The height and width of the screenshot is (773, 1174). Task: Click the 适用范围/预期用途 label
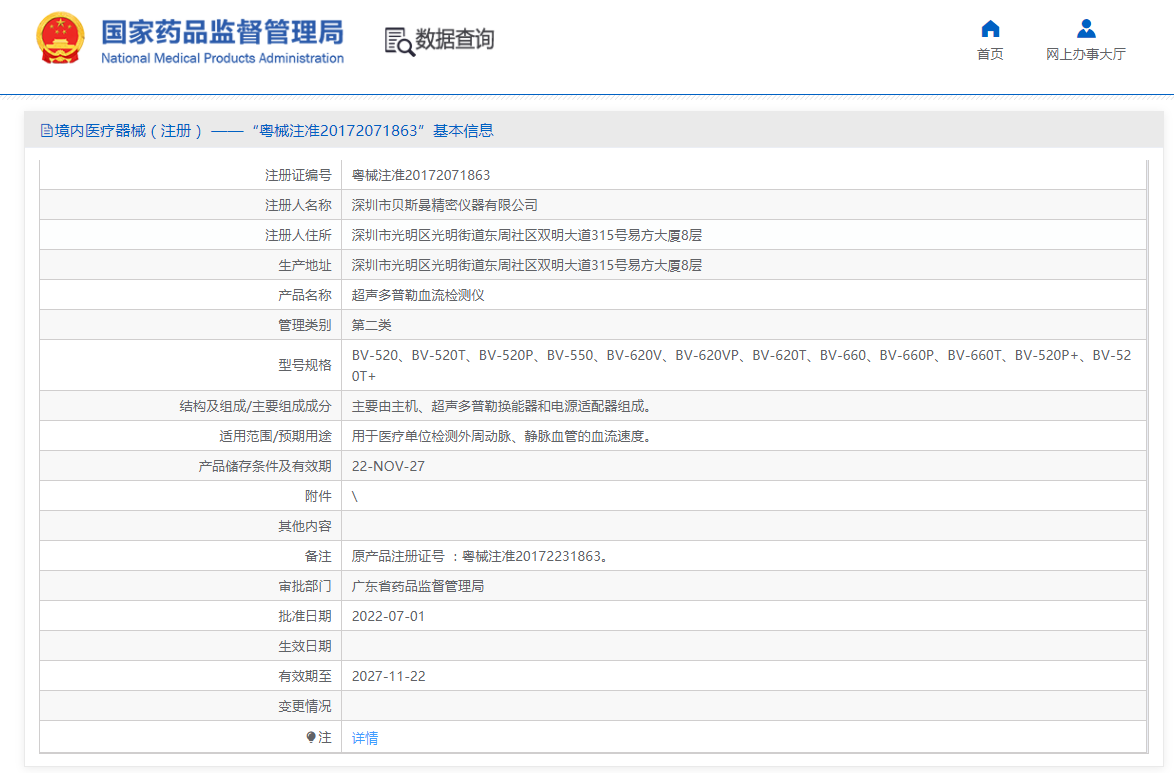(276, 436)
